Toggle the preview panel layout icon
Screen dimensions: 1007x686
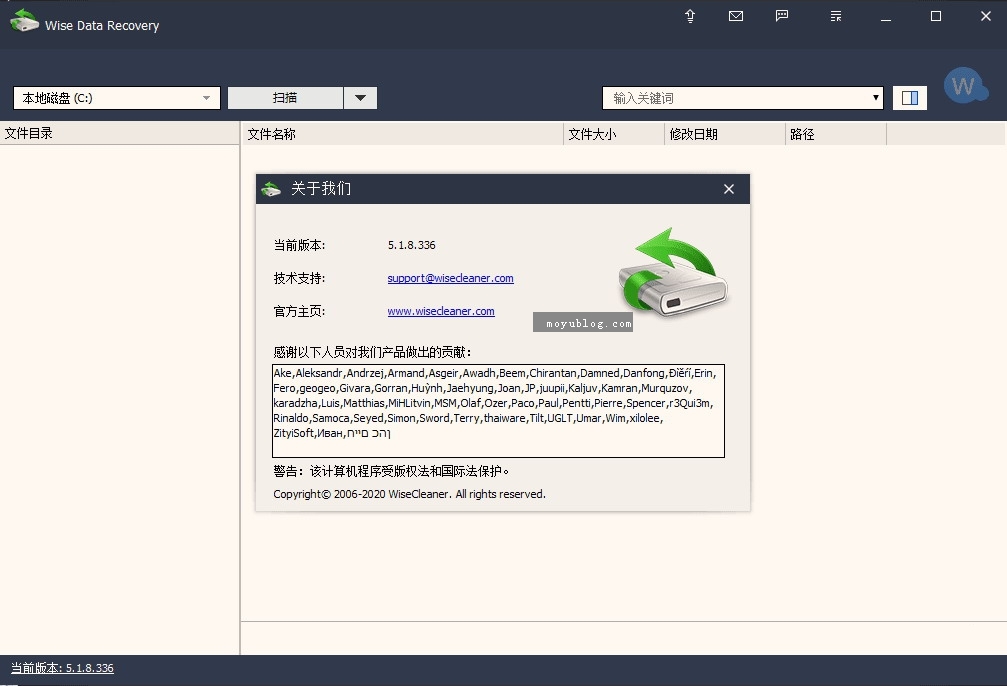tap(910, 98)
